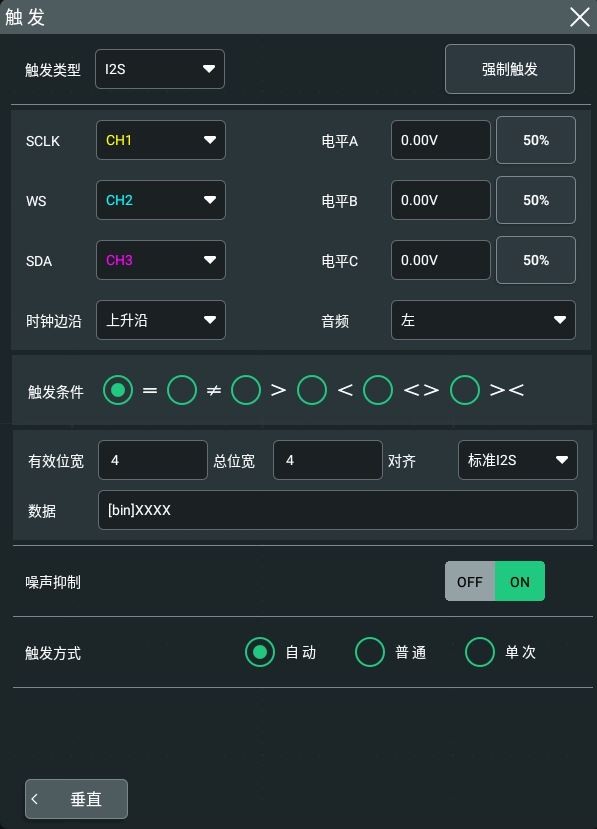This screenshot has width=597, height=829.
Task: Go back to the 垂直 vertical menu
Action: tap(76, 799)
